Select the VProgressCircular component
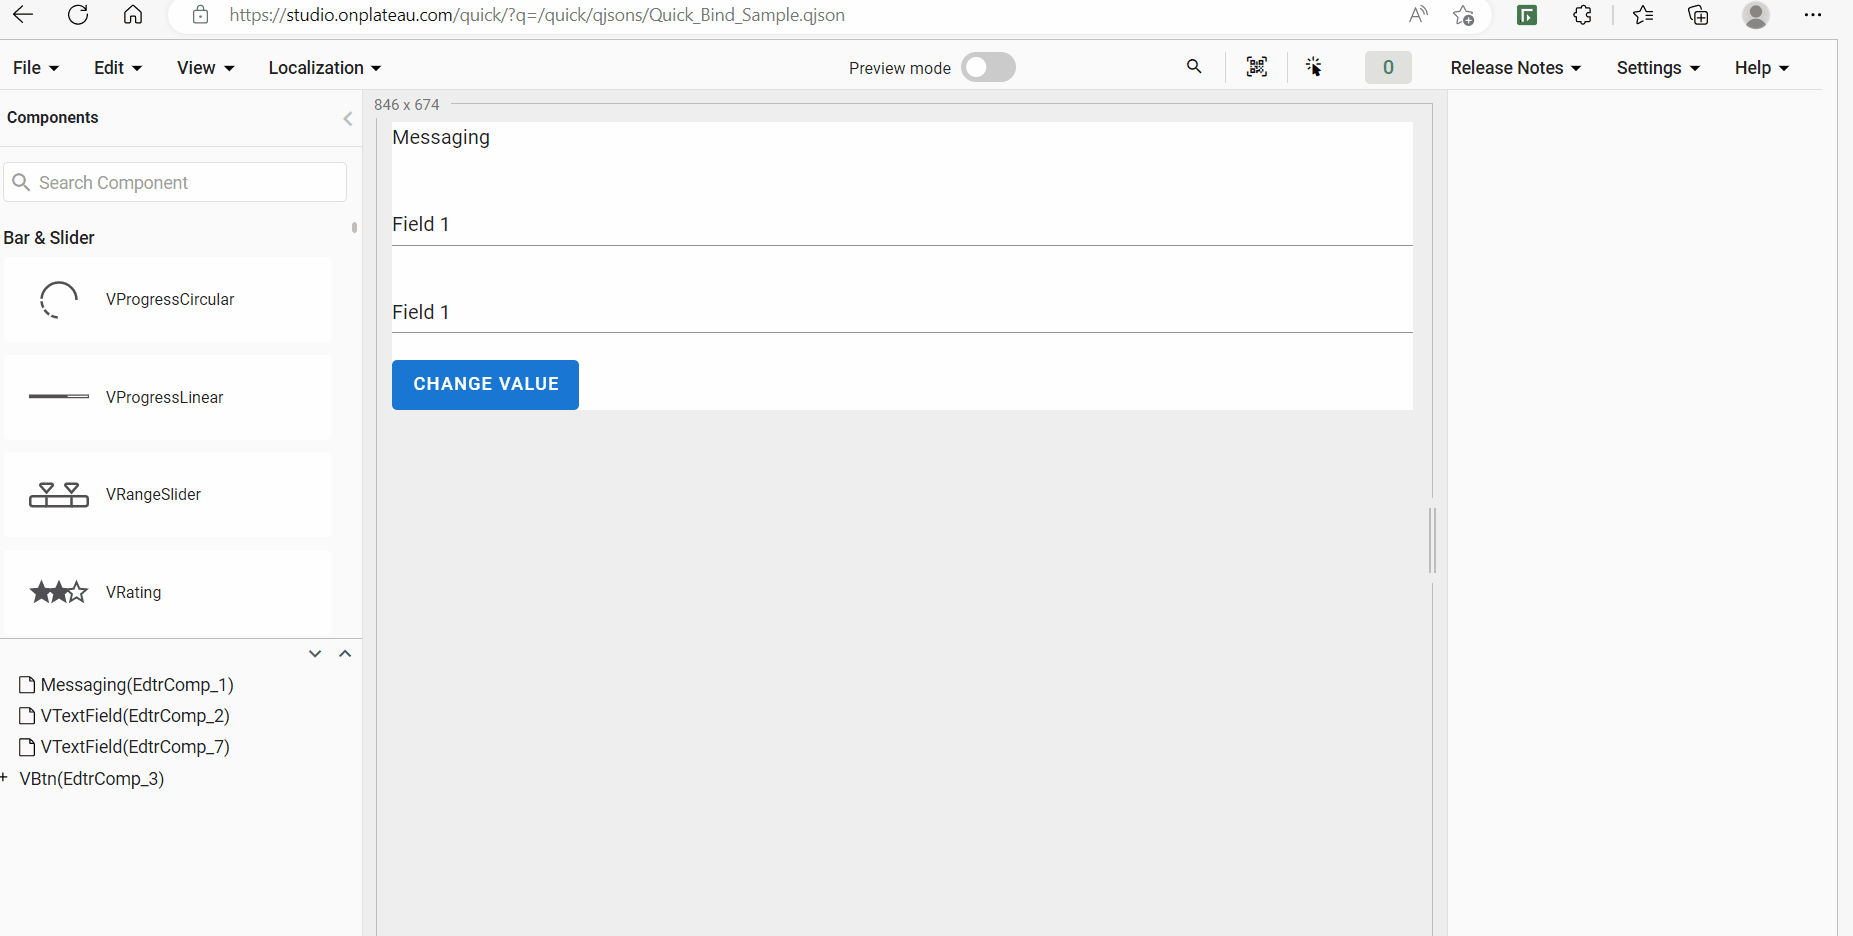 coord(167,300)
